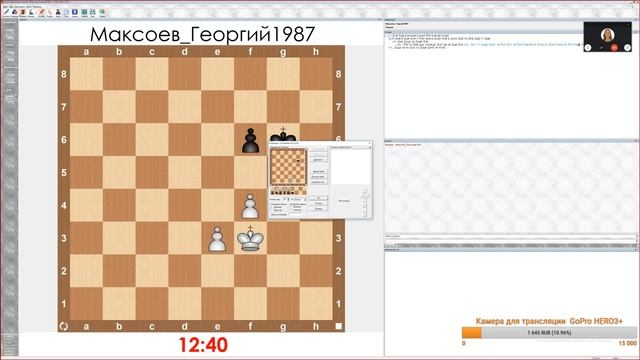Open the small arrow menu on call overlay
Screen dimensions: 640x360
629,24
